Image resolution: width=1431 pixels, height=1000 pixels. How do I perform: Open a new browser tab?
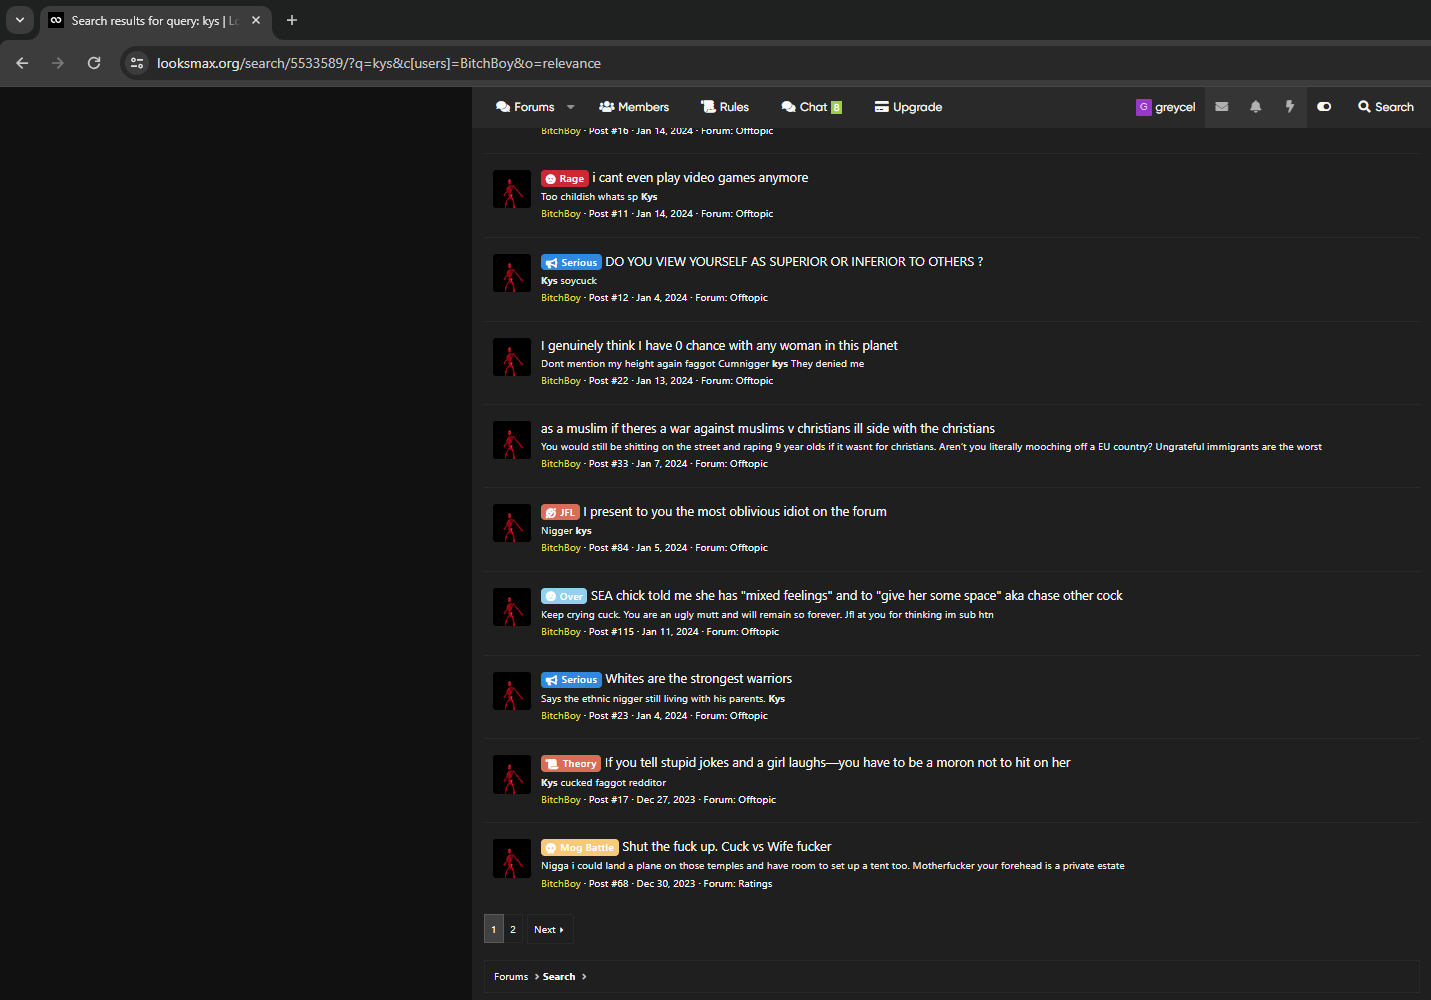coord(292,20)
